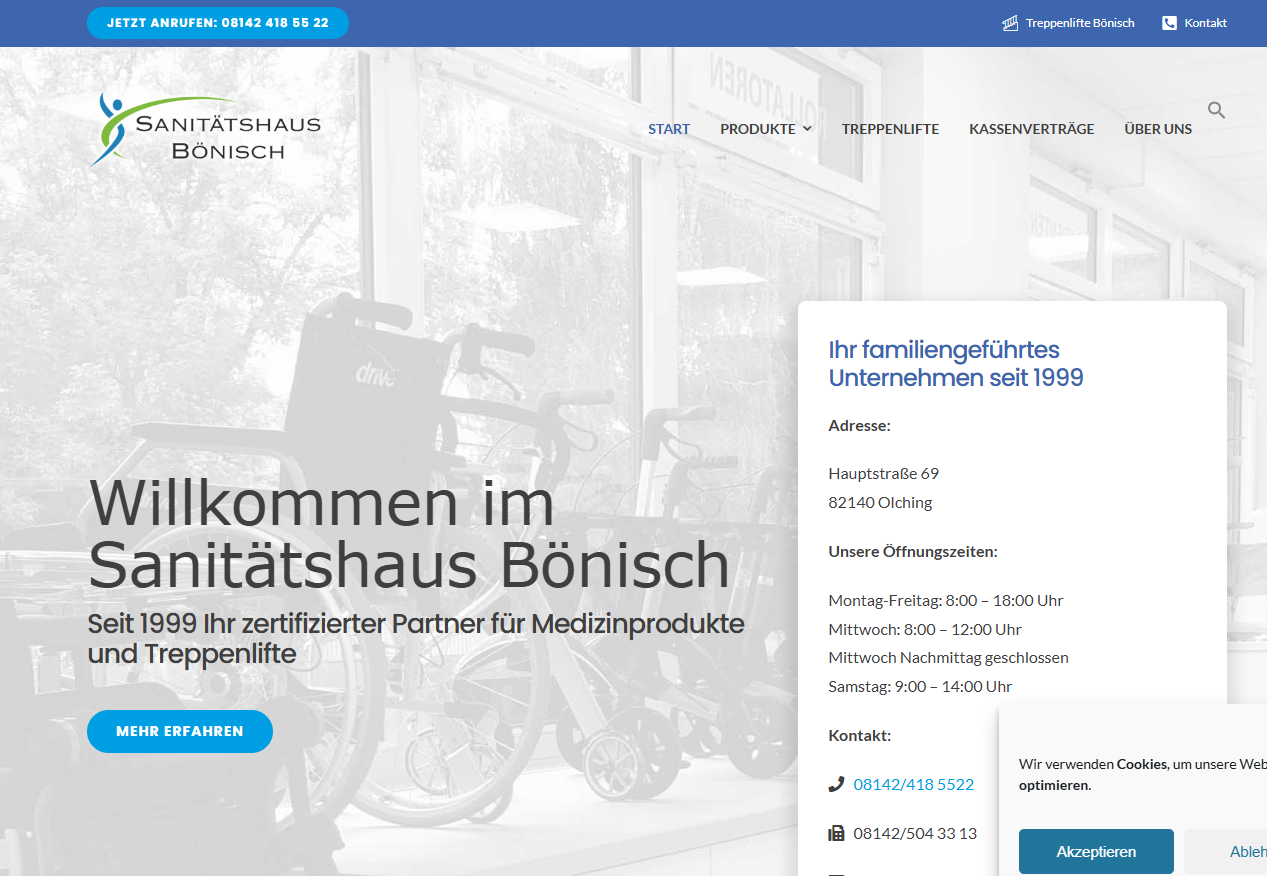Accept cookies with the Akzeptieren button
The height and width of the screenshot is (876, 1267).
point(1096,852)
